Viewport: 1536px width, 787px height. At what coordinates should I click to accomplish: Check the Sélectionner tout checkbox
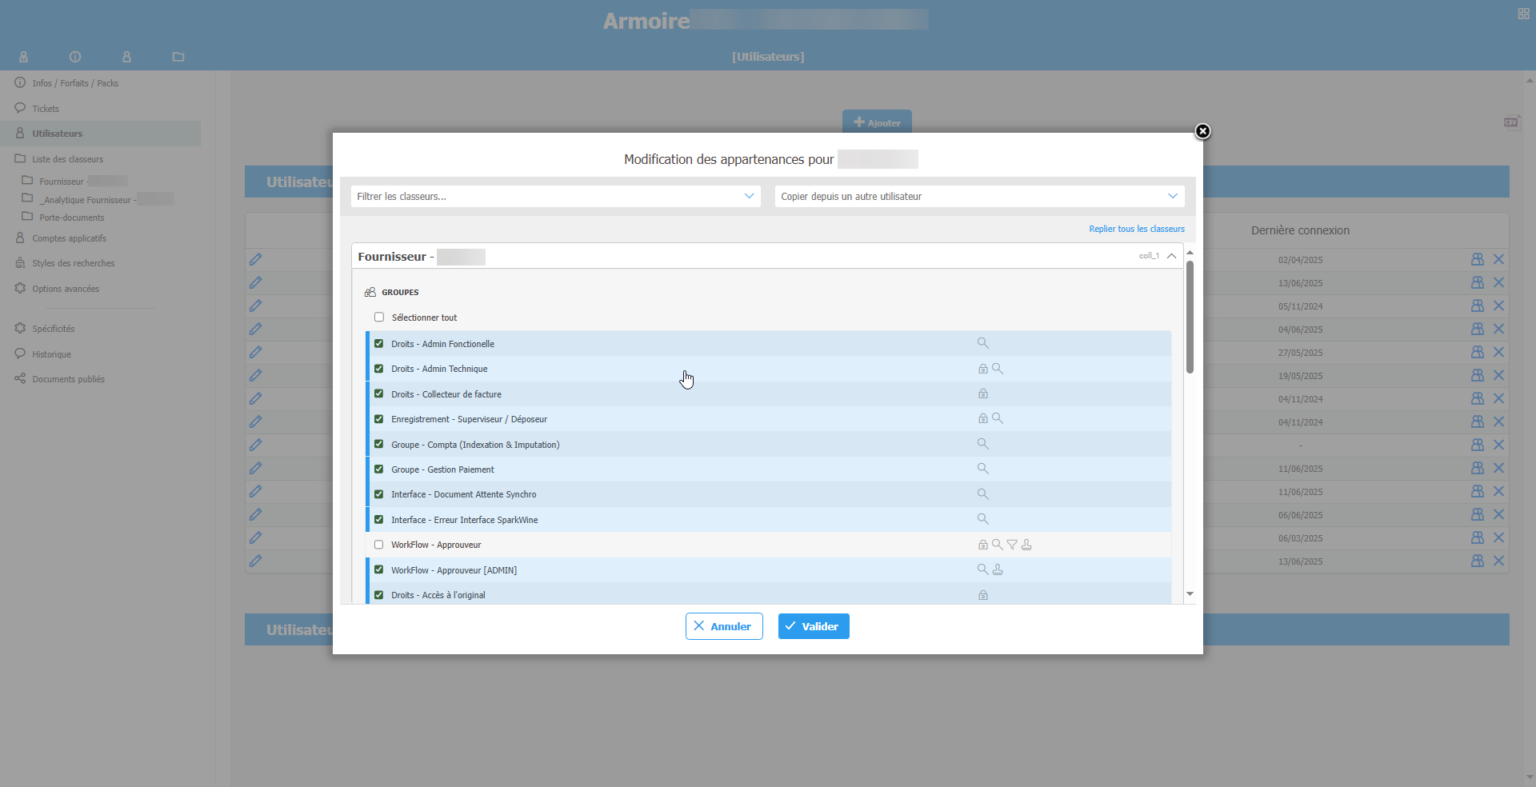point(379,318)
